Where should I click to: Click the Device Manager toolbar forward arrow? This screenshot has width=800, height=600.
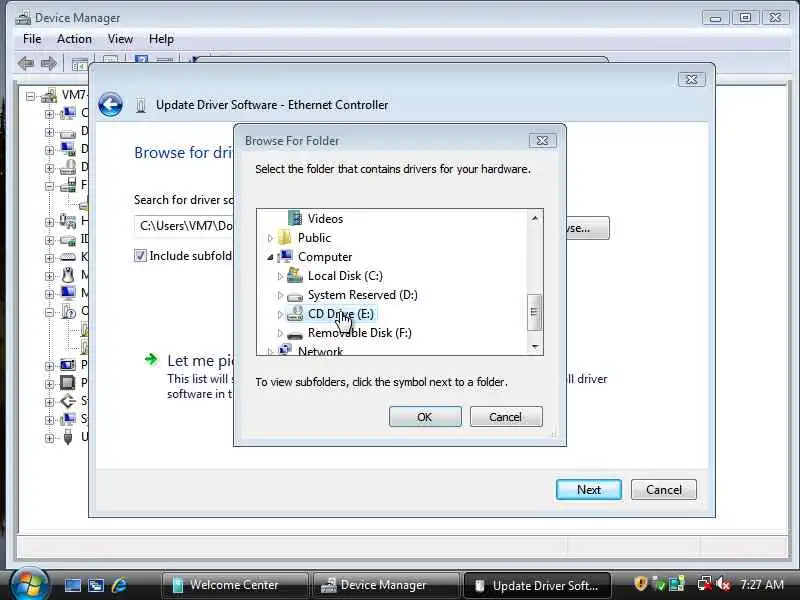pyautogui.click(x=48, y=64)
